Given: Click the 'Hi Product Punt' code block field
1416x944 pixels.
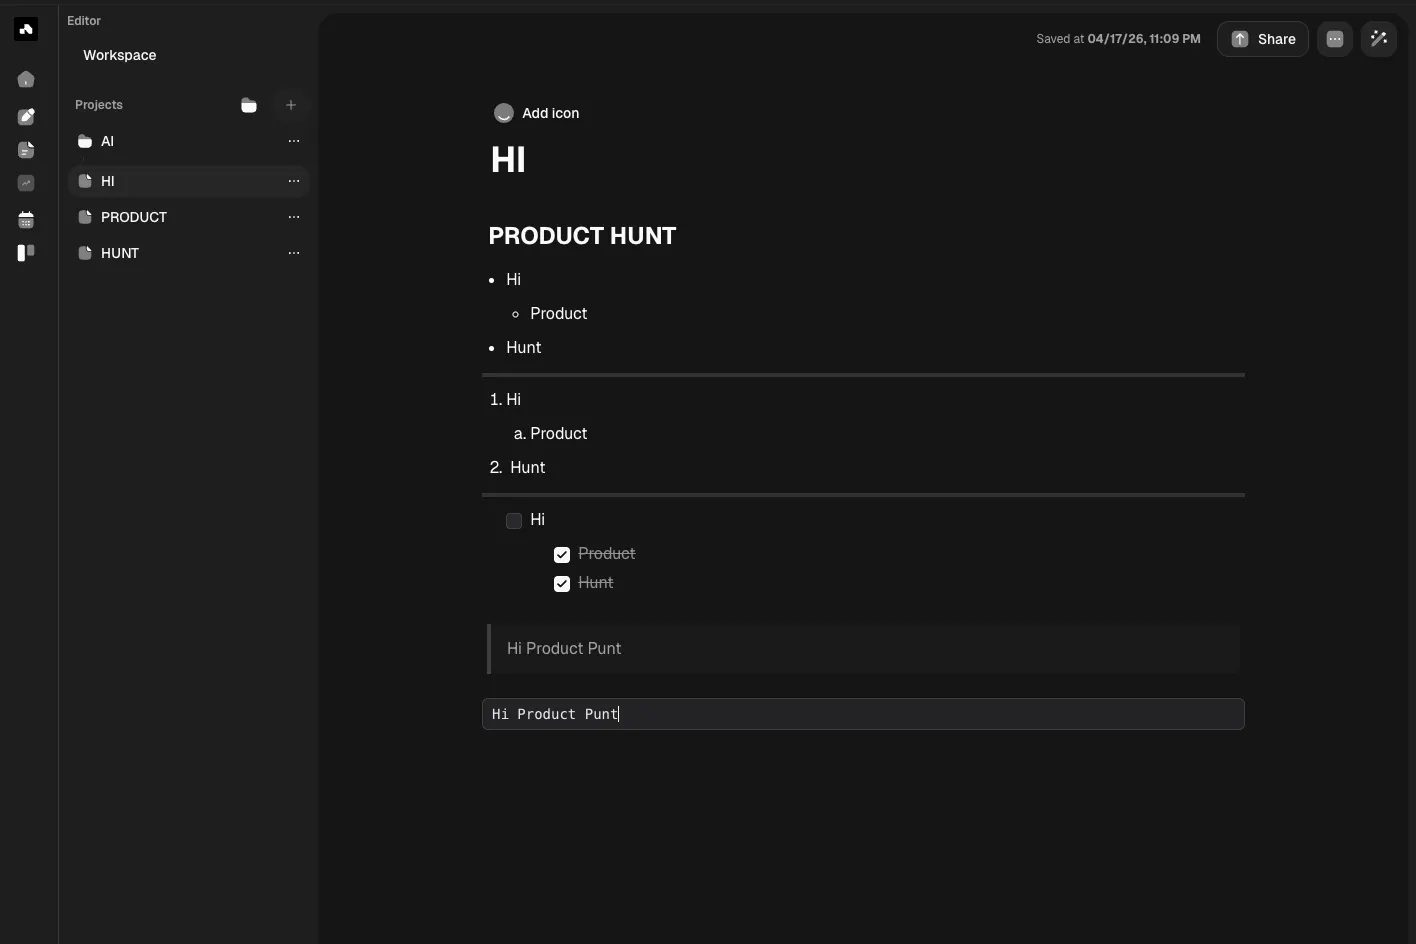Looking at the screenshot, I should pyautogui.click(x=863, y=714).
